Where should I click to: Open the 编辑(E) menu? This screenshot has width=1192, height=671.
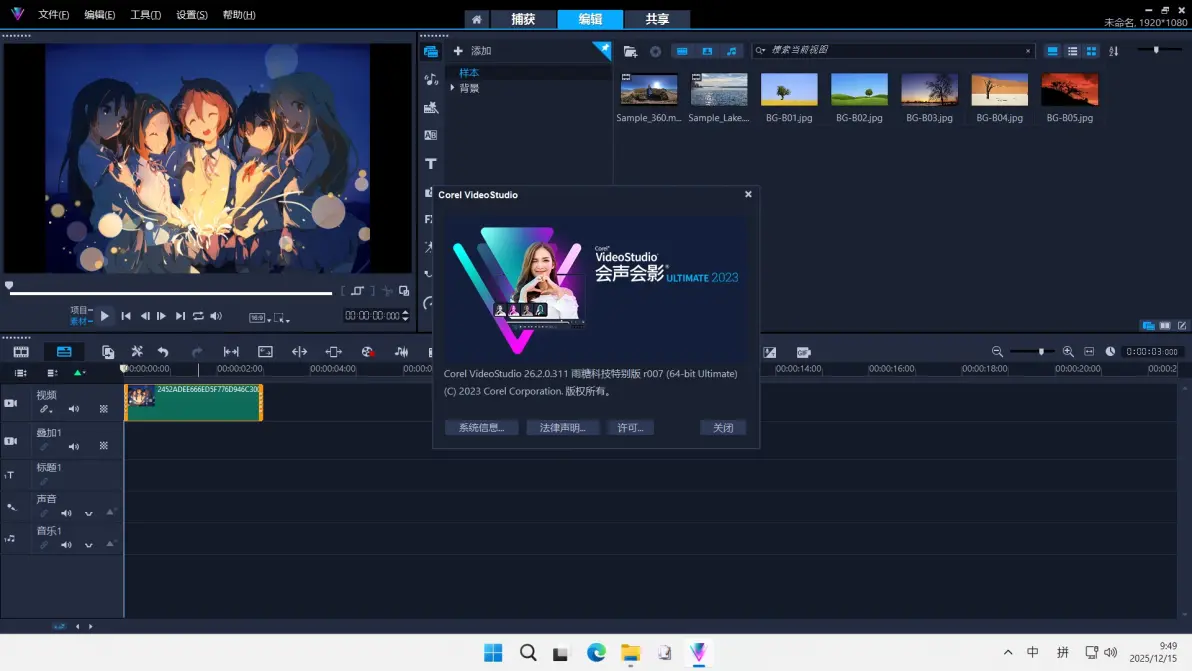(100, 14)
